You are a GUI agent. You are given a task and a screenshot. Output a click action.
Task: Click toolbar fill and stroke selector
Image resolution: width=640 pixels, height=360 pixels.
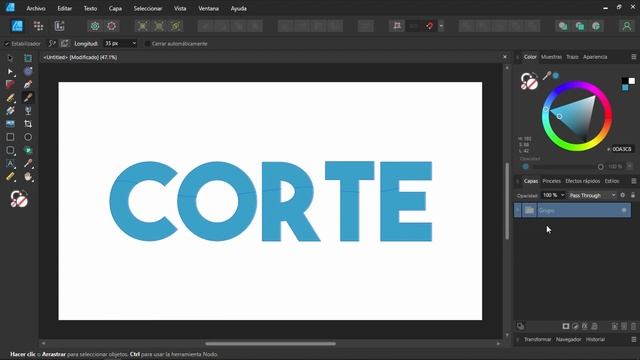(x=19, y=199)
